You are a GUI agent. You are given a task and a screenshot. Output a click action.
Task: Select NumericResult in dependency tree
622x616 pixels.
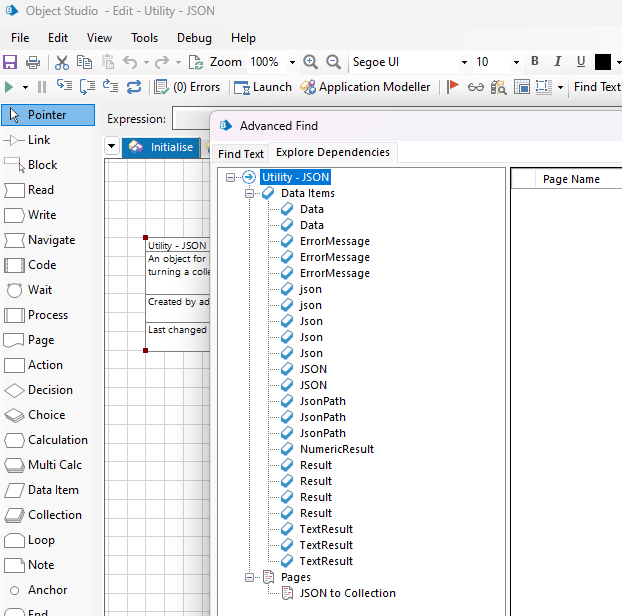point(337,449)
